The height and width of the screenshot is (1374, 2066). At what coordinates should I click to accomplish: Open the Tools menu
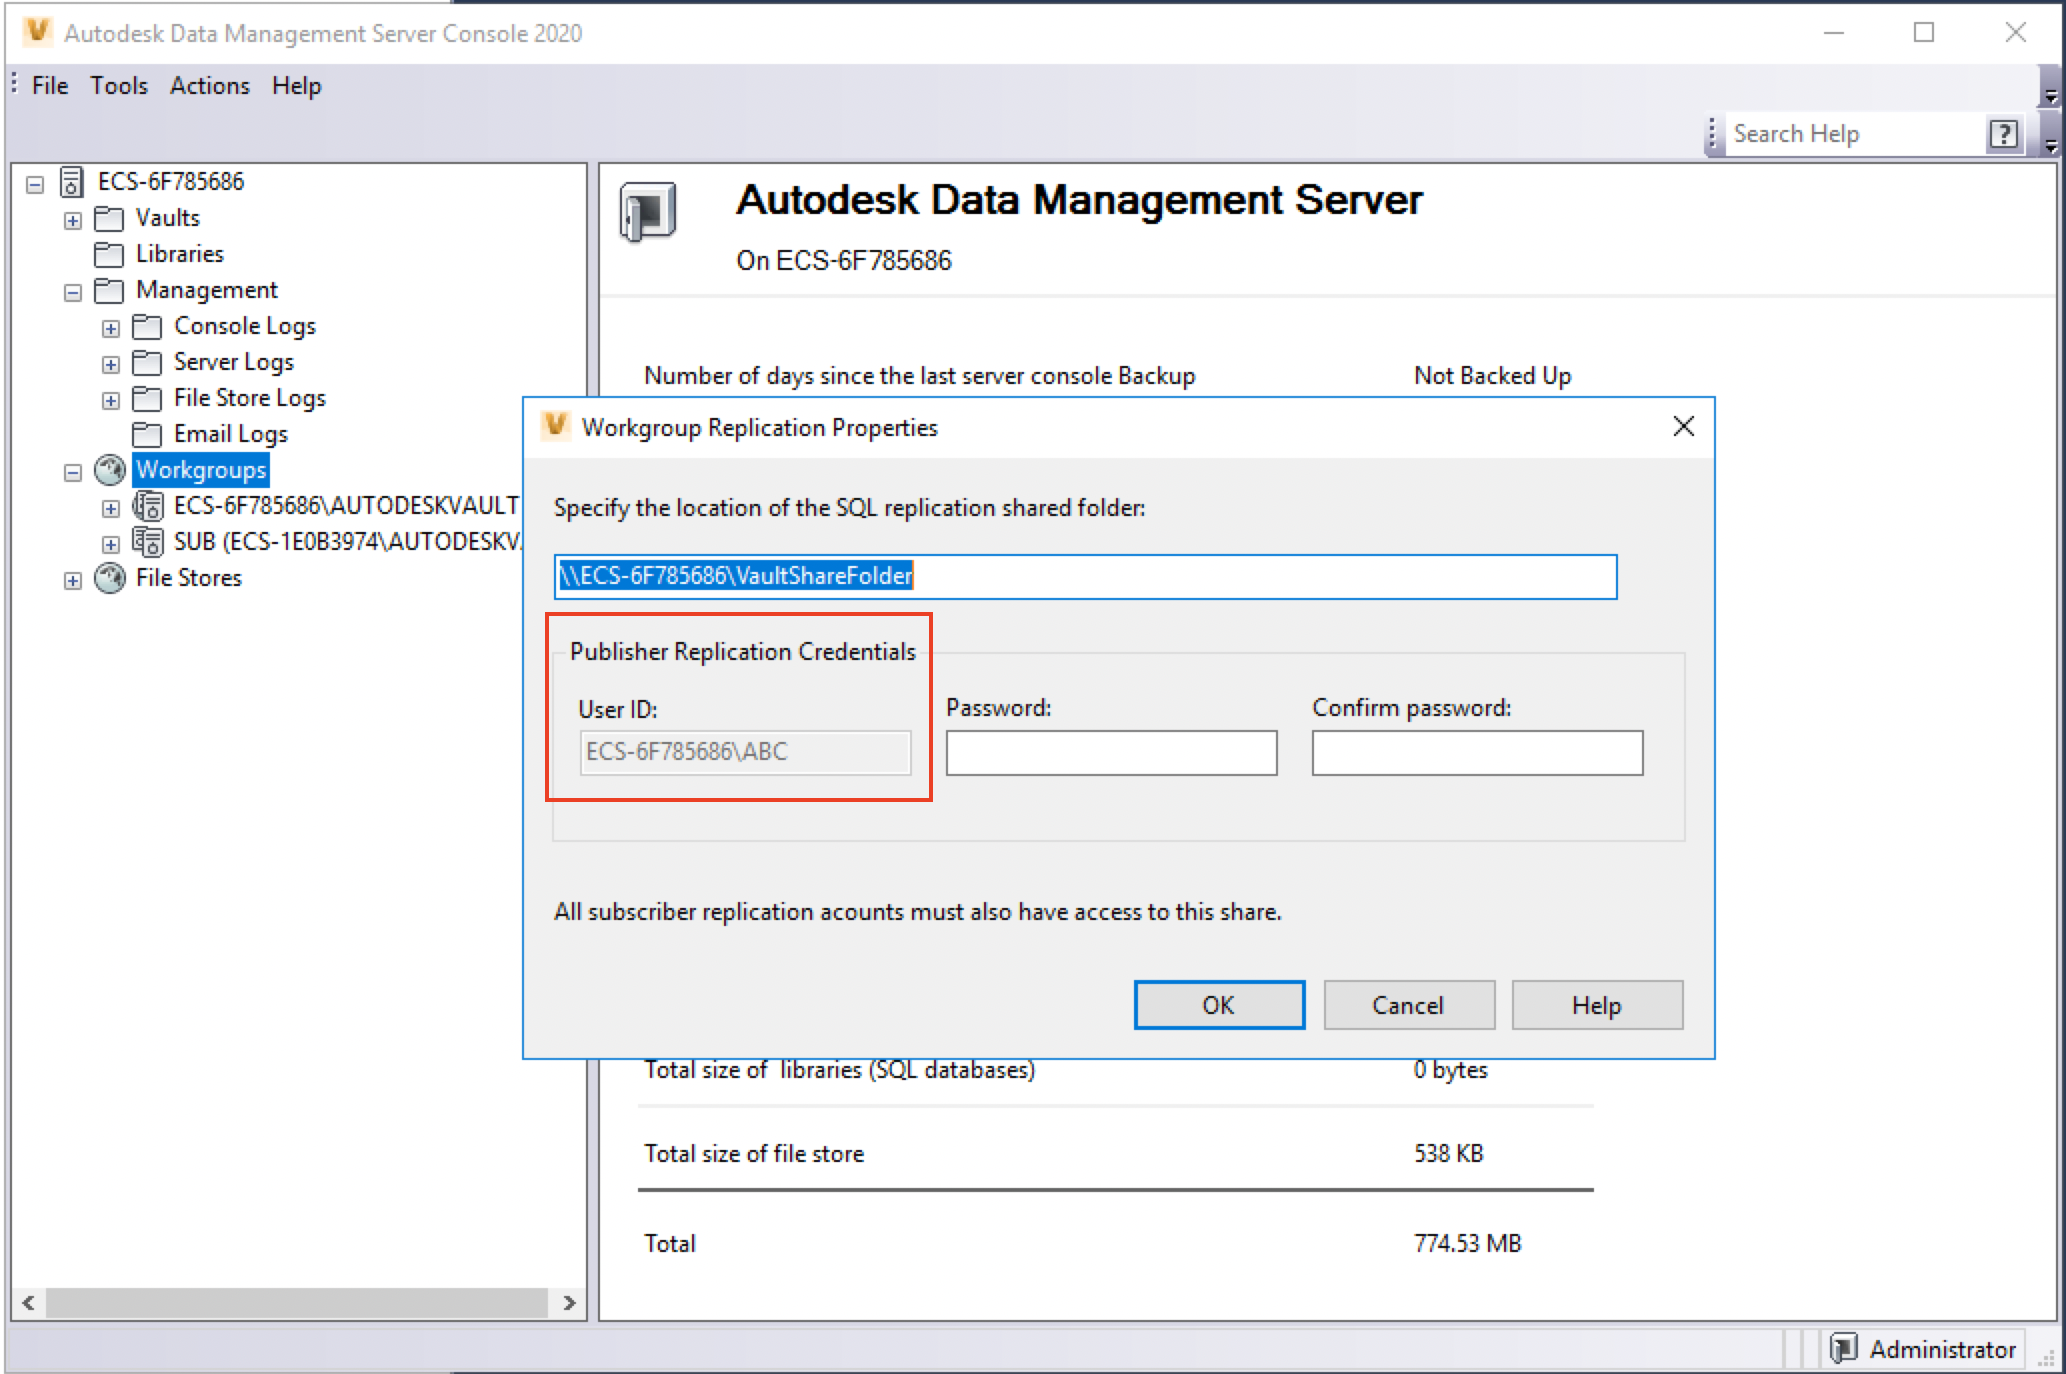(118, 86)
